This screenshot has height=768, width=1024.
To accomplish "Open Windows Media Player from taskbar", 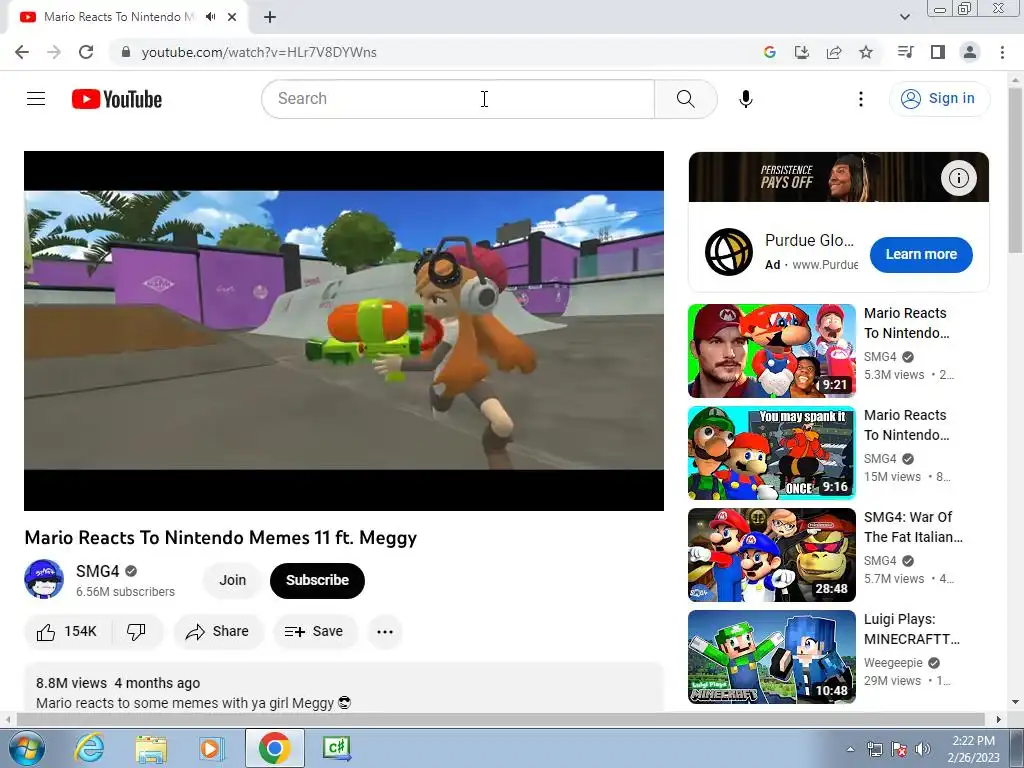I will tap(212, 748).
